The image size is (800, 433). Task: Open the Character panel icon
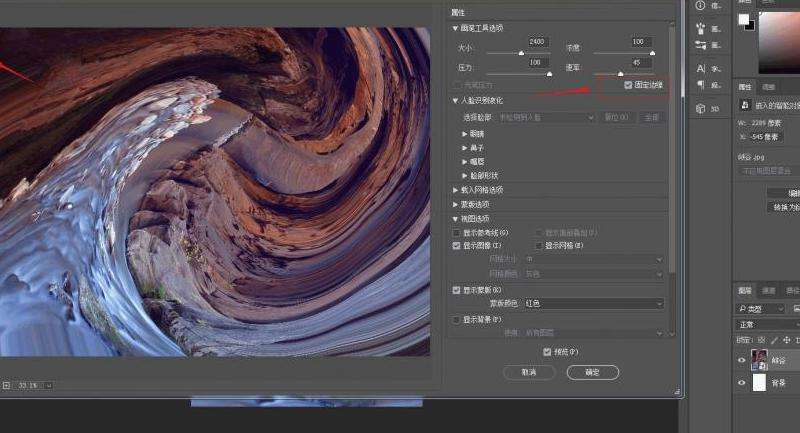[x=701, y=68]
